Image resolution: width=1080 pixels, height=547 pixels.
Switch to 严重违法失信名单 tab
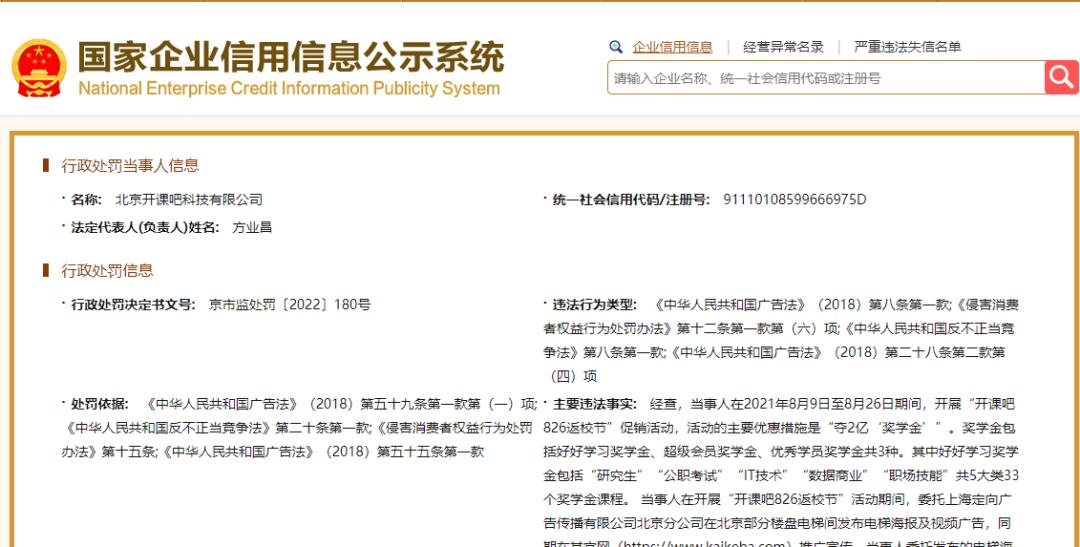point(907,47)
